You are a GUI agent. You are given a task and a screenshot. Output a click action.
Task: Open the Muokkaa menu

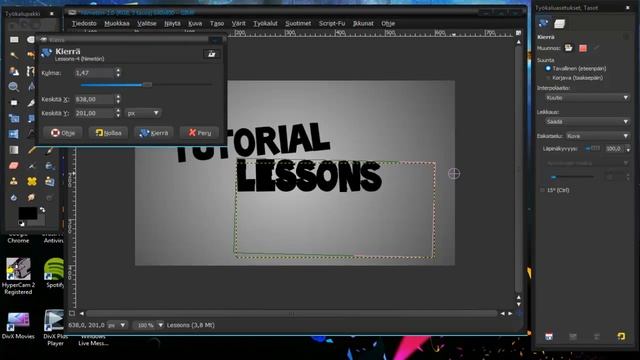117,23
